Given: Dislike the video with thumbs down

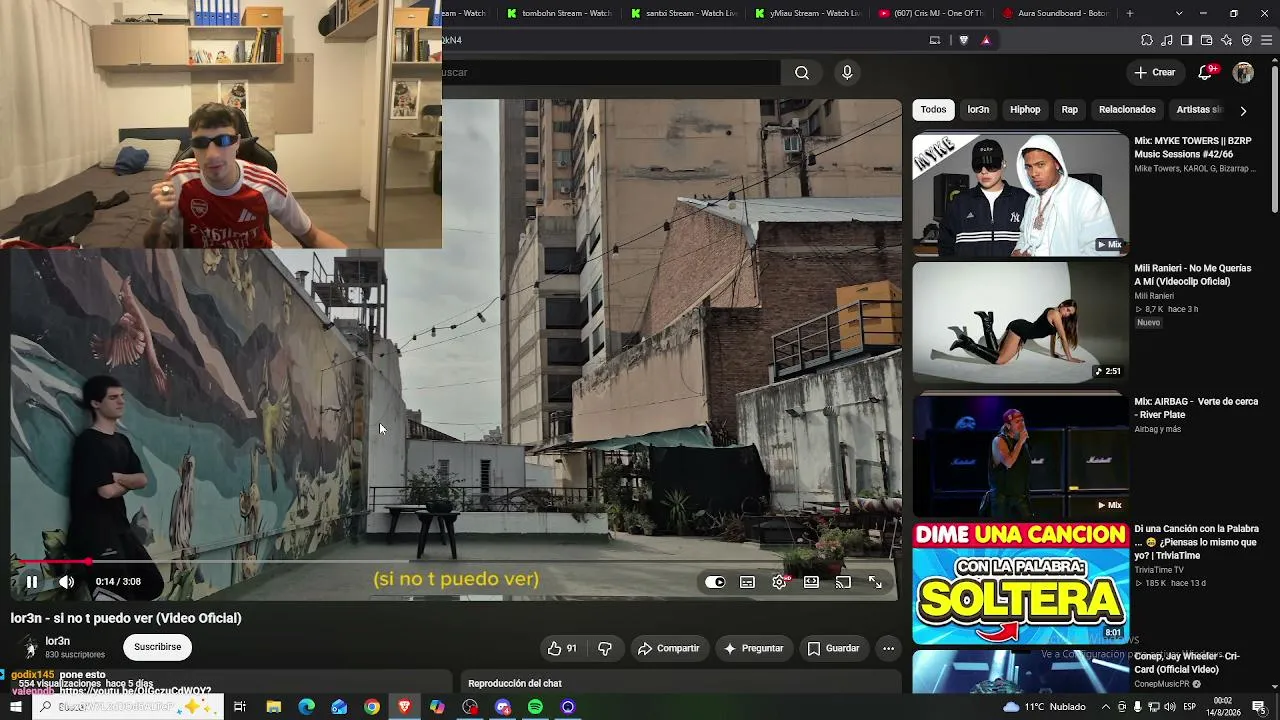Looking at the screenshot, I should 605,648.
